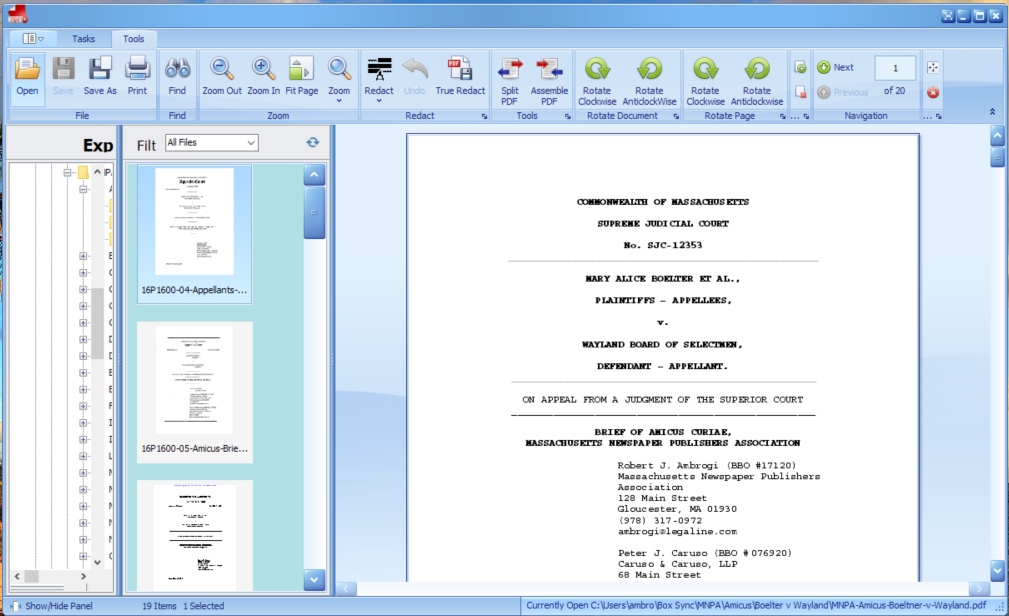Collapse the top folder node in Explorer tree

tap(67, 173)
